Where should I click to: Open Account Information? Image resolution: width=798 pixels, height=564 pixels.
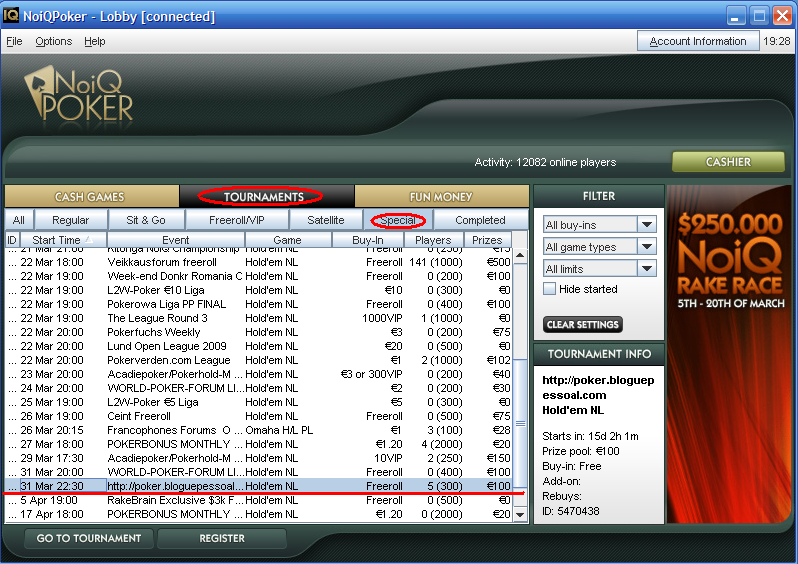[698, 41]
